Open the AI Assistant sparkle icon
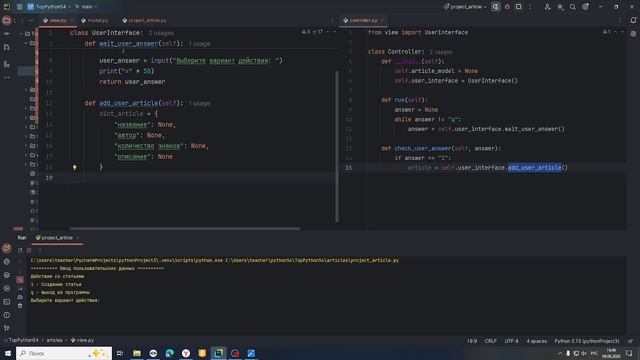Screen dimensions: 640x360 click(x=560, y=7)
